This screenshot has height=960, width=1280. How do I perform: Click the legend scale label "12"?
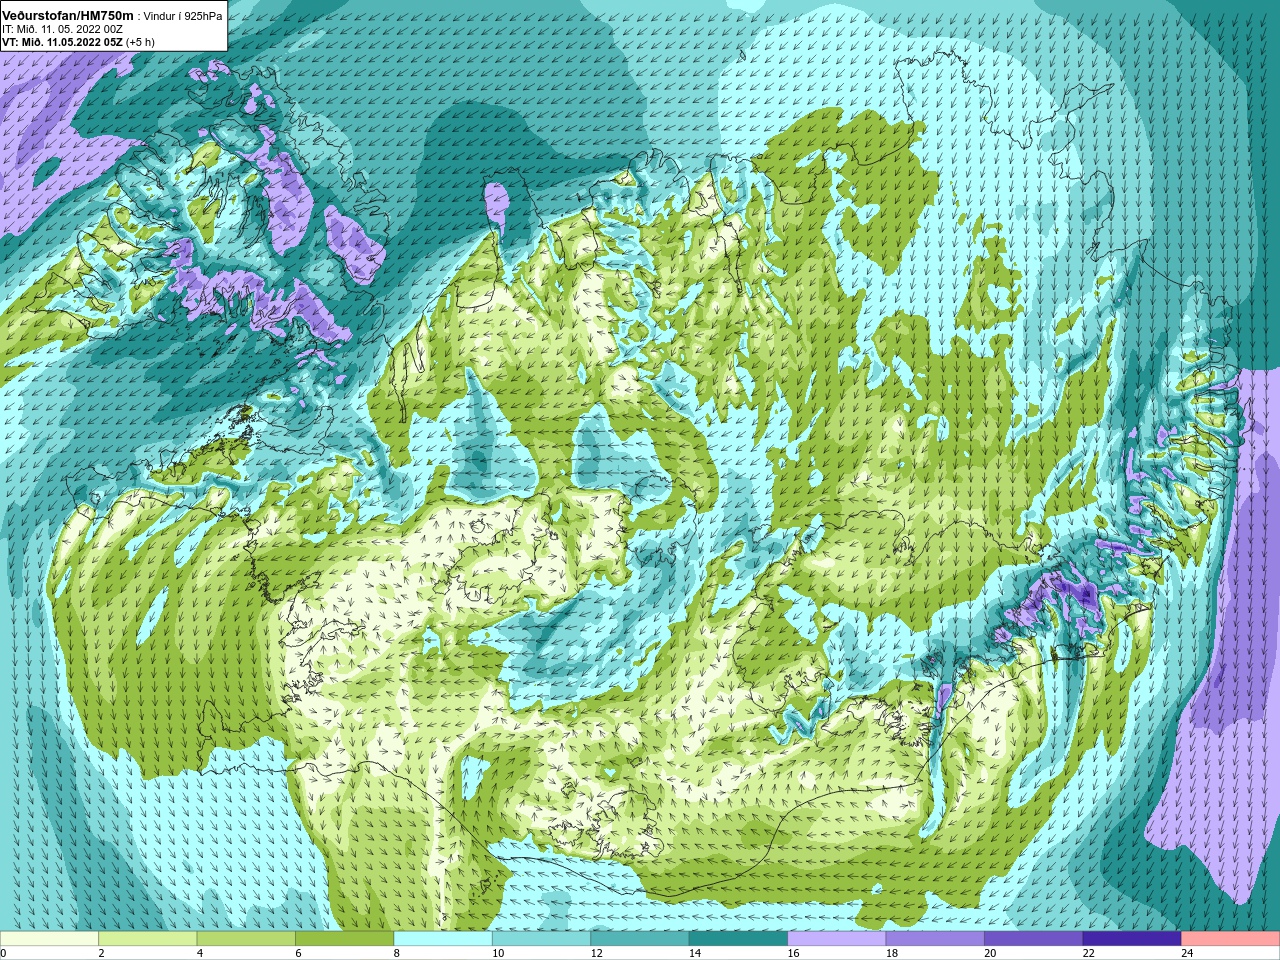coord(596,954)
